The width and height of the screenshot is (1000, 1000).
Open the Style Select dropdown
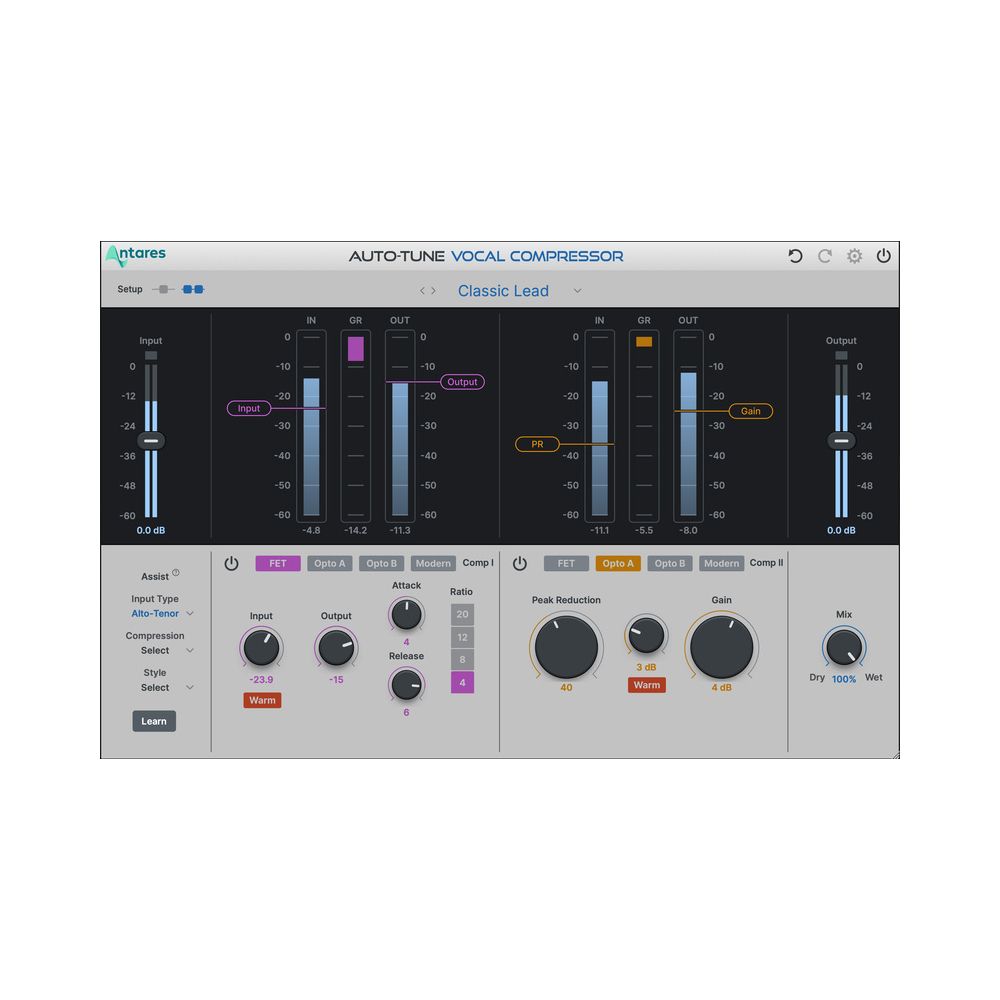[155, 687]
